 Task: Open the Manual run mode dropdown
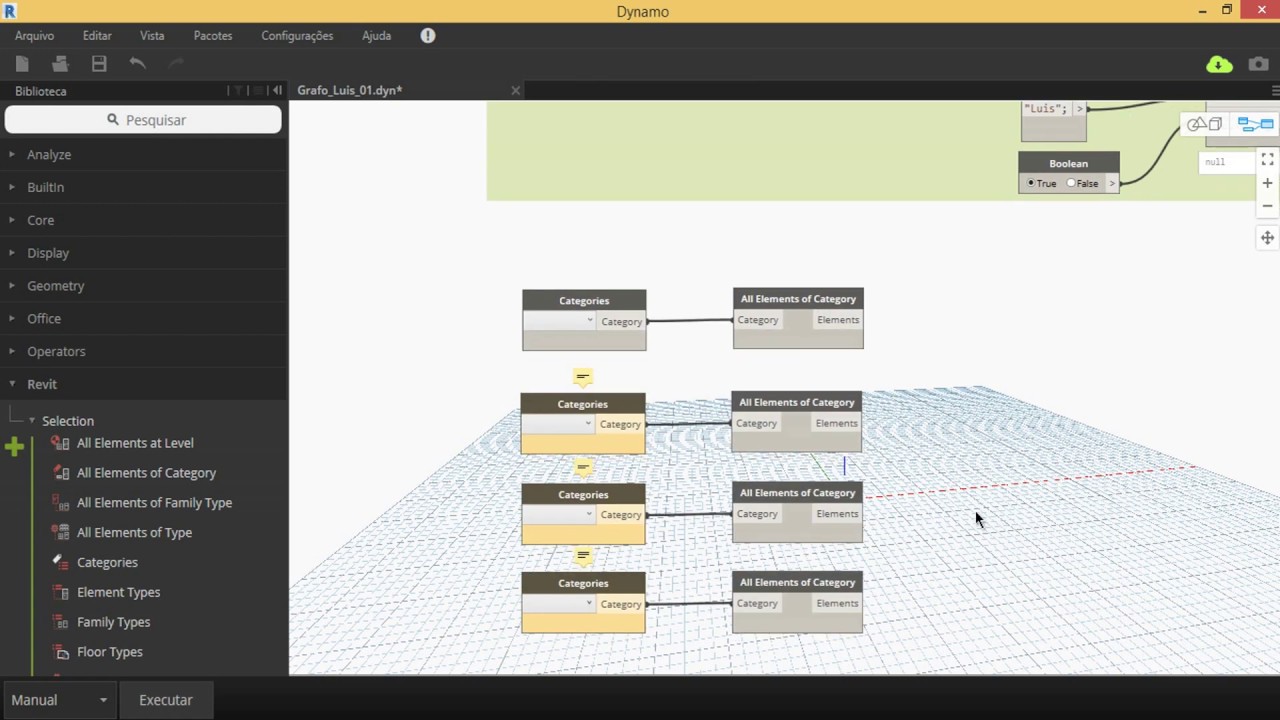(58, 700)
